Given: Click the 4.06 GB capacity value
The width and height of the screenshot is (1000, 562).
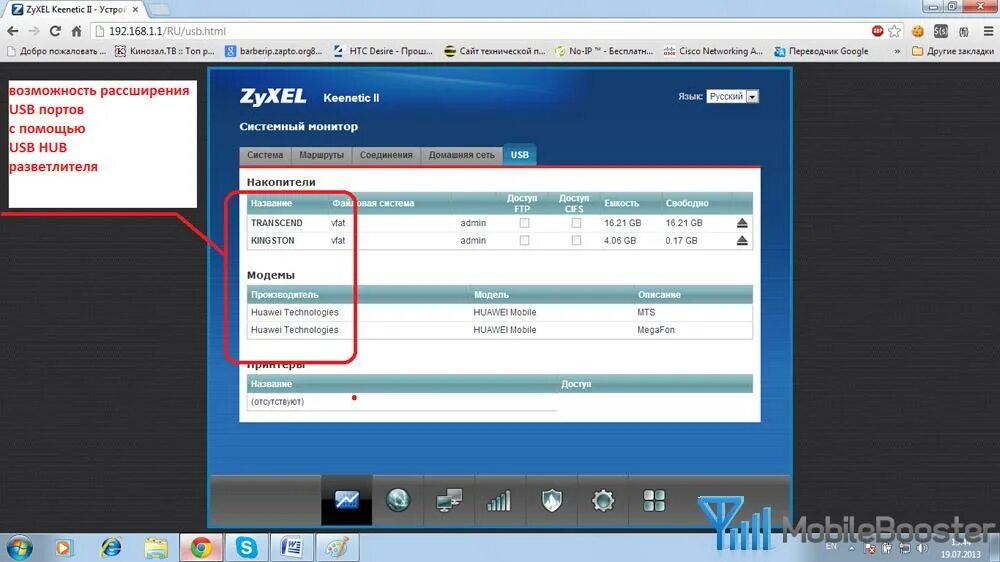Looking at the screenshot, I should pyautogui.click(x=620, y=240).
